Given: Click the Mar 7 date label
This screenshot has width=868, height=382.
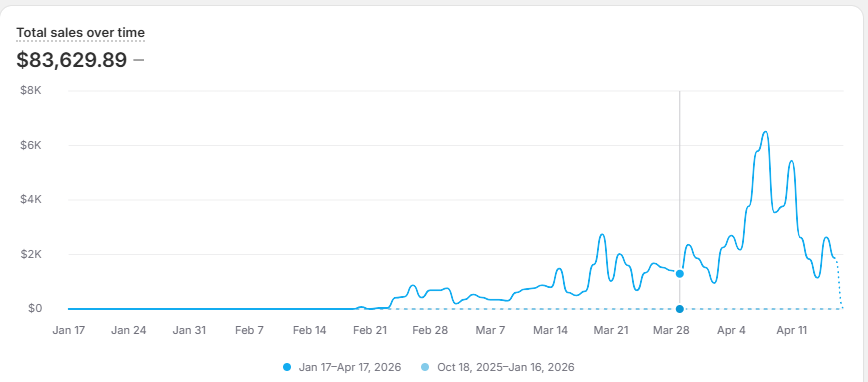Looking at the screenshot, I should coord(490,331).
